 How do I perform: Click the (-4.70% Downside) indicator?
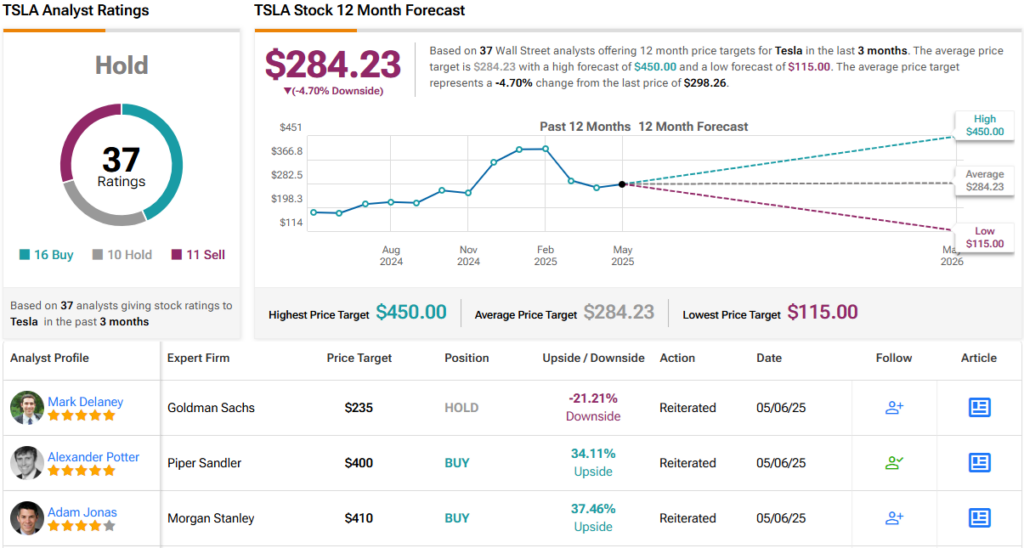333,91
